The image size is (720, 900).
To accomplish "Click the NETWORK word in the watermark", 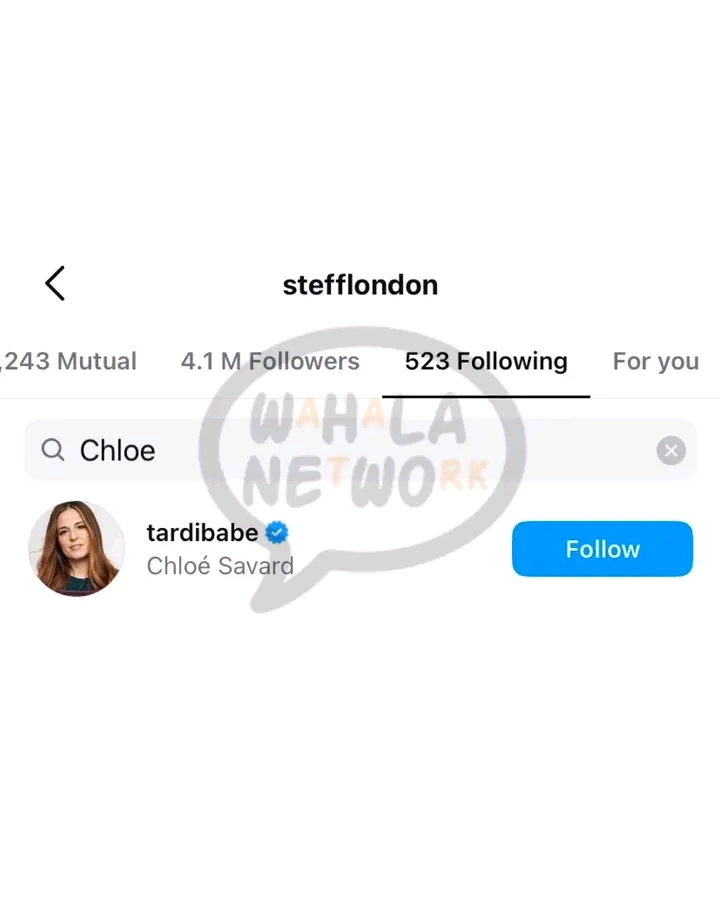I will click(365, 481).
